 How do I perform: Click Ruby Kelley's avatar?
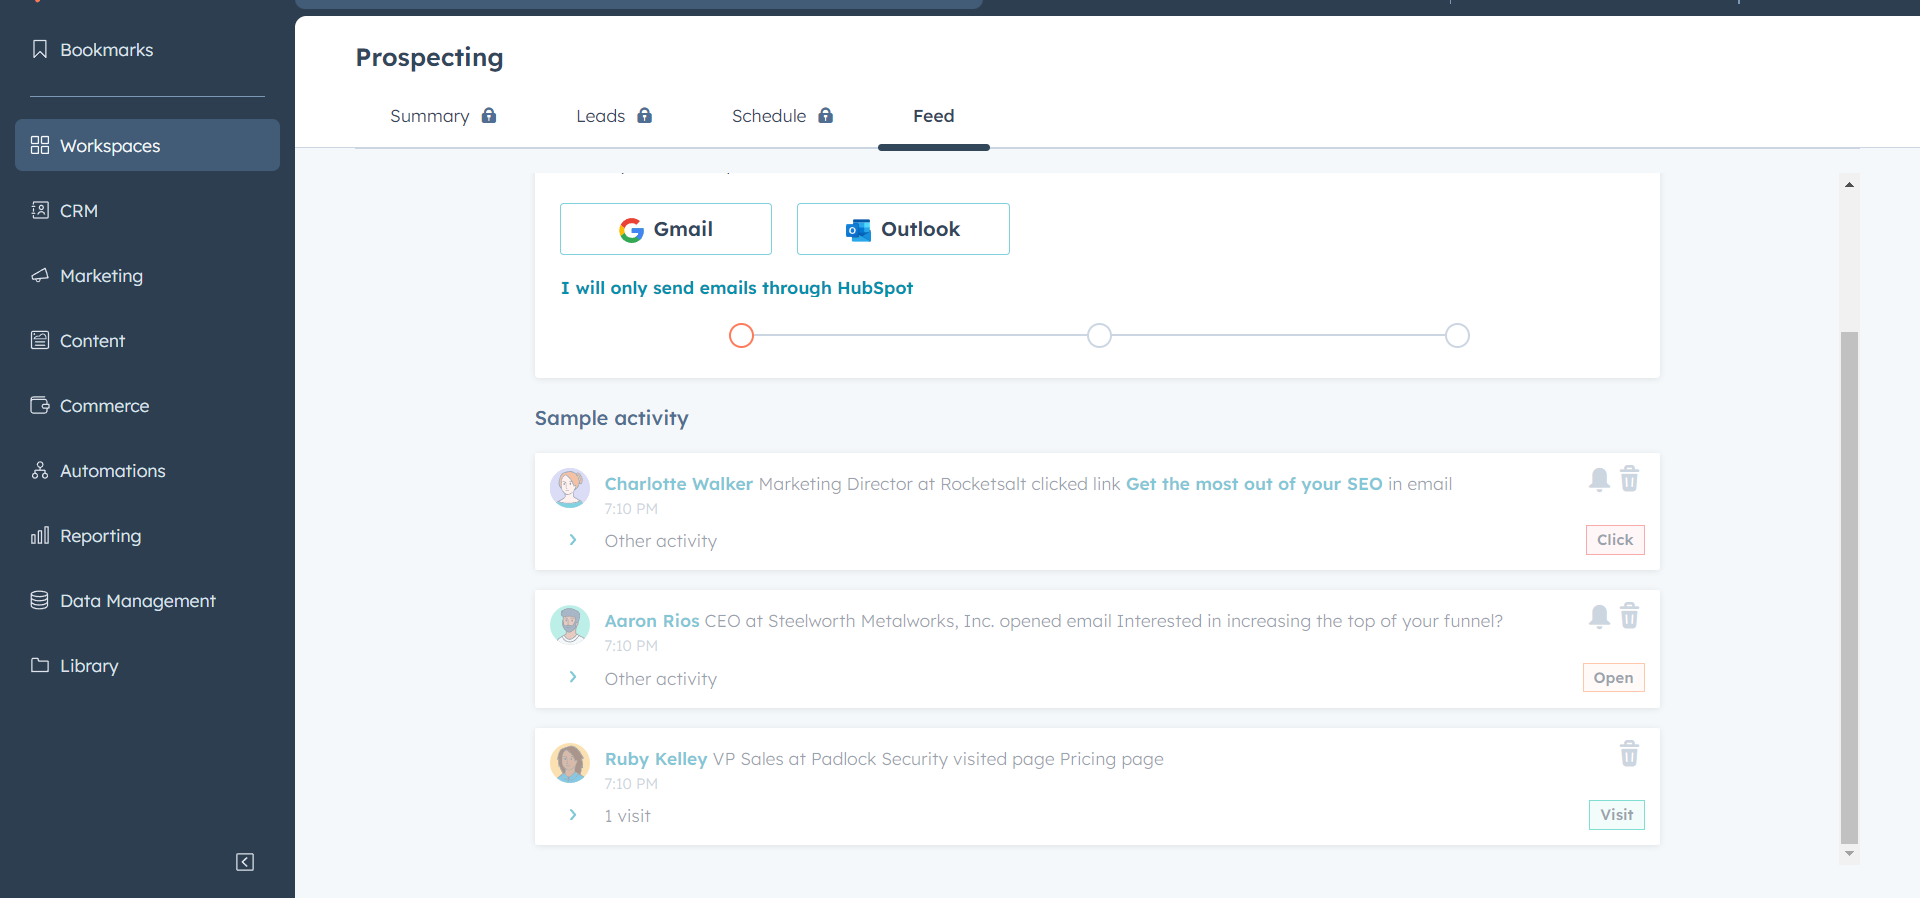tap(570, 763)
